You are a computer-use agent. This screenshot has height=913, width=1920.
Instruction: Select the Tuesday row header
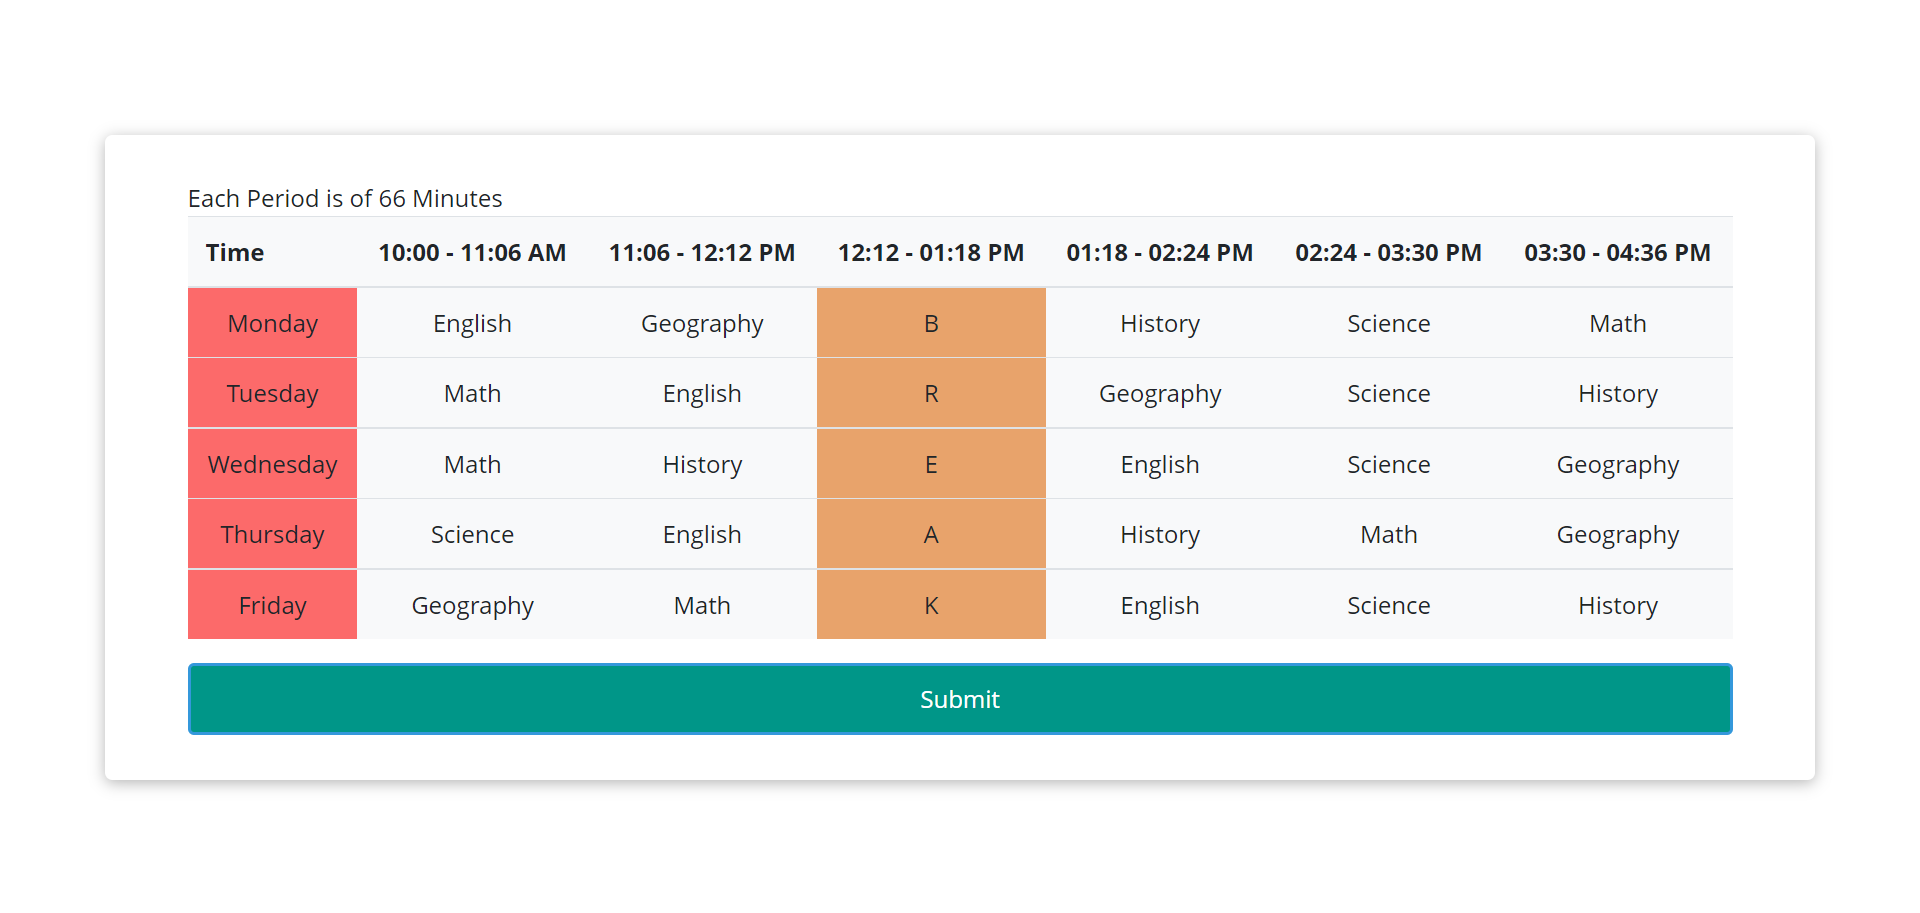(x=272, y=393)
